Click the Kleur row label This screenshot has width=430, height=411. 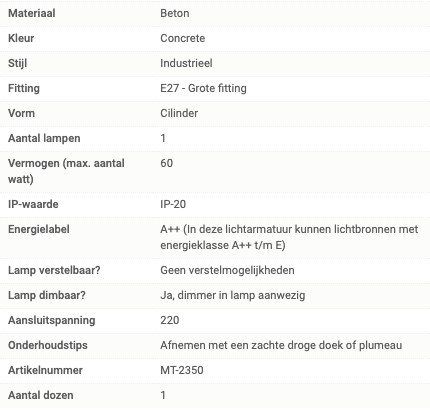[x=21, y=38]
